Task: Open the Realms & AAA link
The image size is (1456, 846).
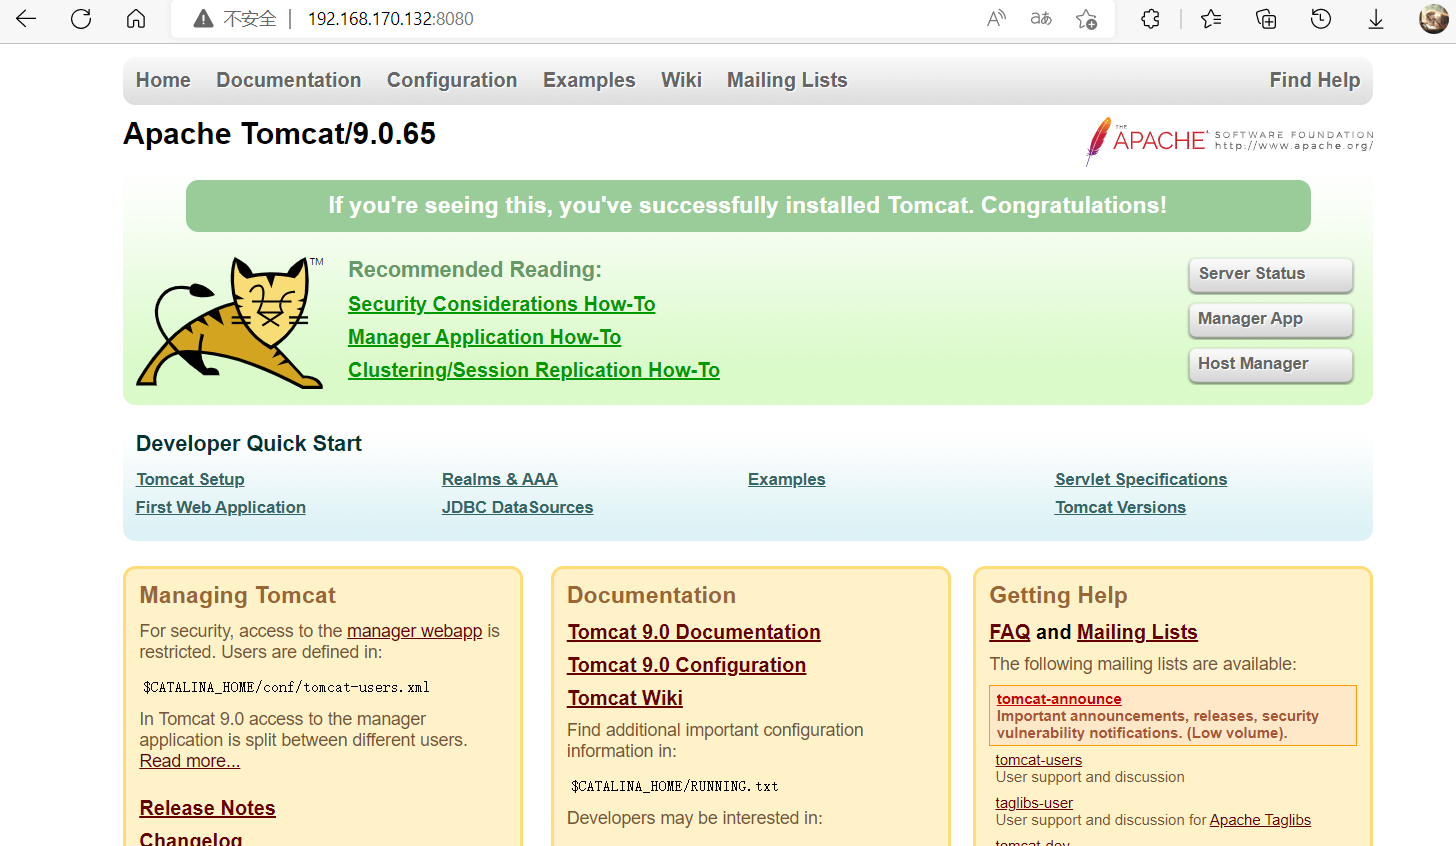Action: (500, 479)
